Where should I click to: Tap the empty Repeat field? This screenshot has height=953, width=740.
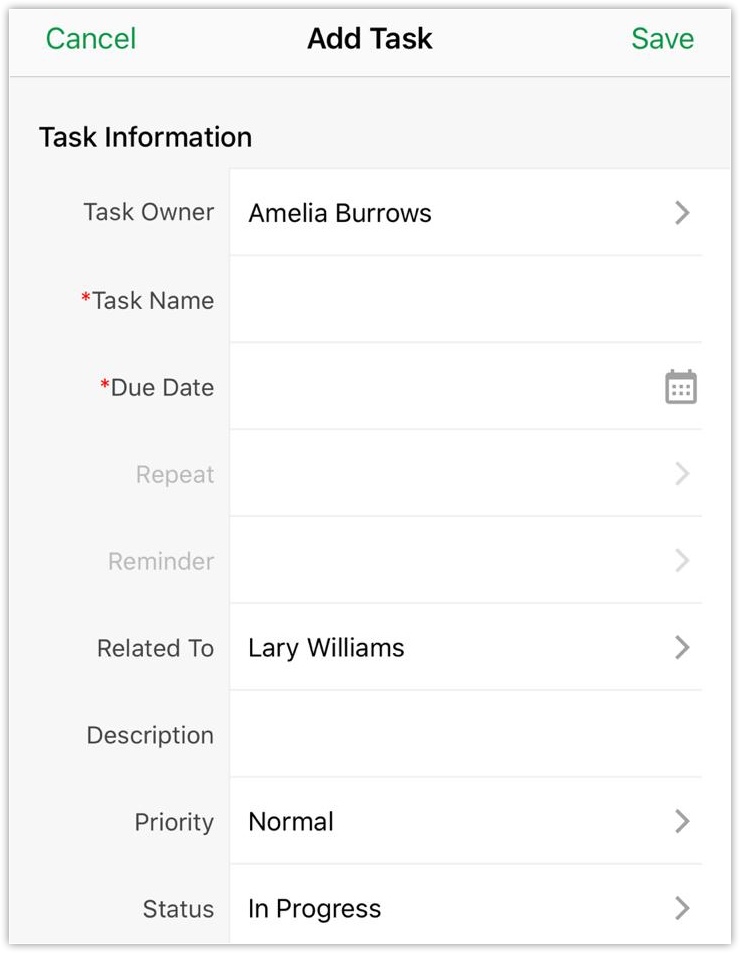pyautogui.click(x=440, y=474)
